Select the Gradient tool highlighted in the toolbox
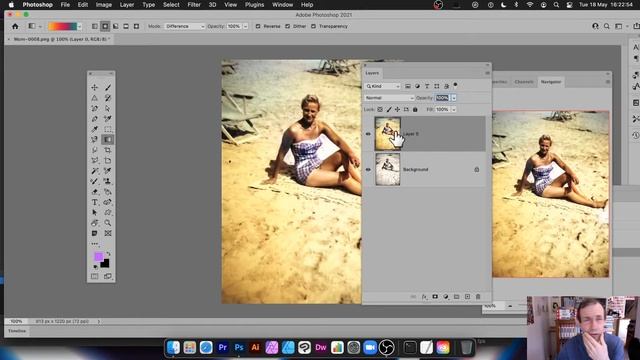Image resolution: width=640 pixels, height=360 pixels. pyautogui.click(x=108, y=140)
